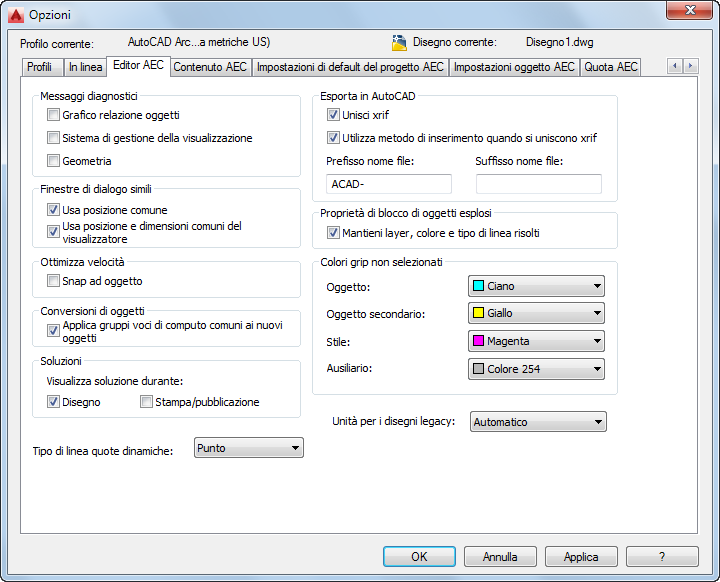720x582 pixels.
Task: Click the cyan swatch in Oggetto combo
Action: (478, 286)
